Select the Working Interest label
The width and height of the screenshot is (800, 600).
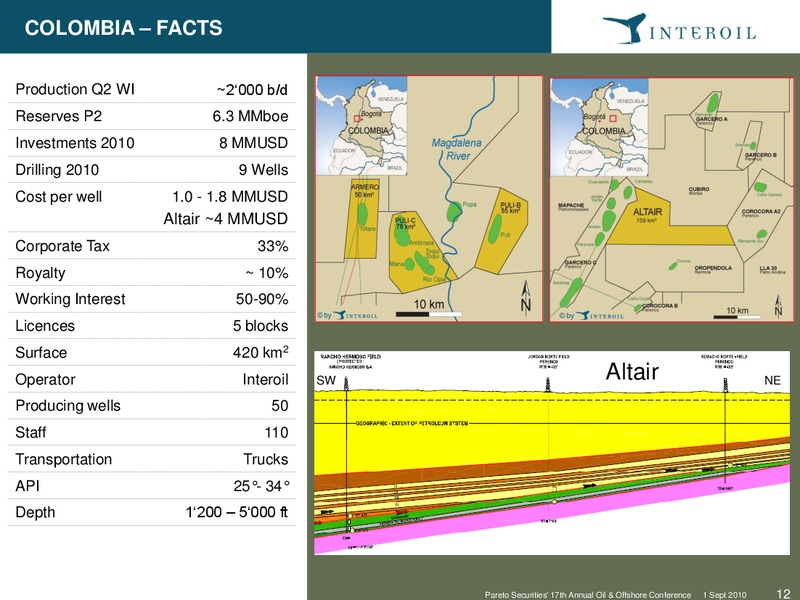pos(70,299)
